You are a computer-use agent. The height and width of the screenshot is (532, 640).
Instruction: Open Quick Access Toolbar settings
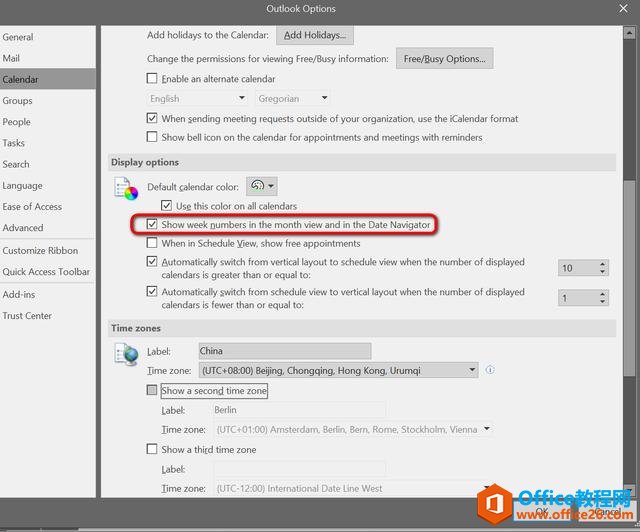tap(46, 272)
